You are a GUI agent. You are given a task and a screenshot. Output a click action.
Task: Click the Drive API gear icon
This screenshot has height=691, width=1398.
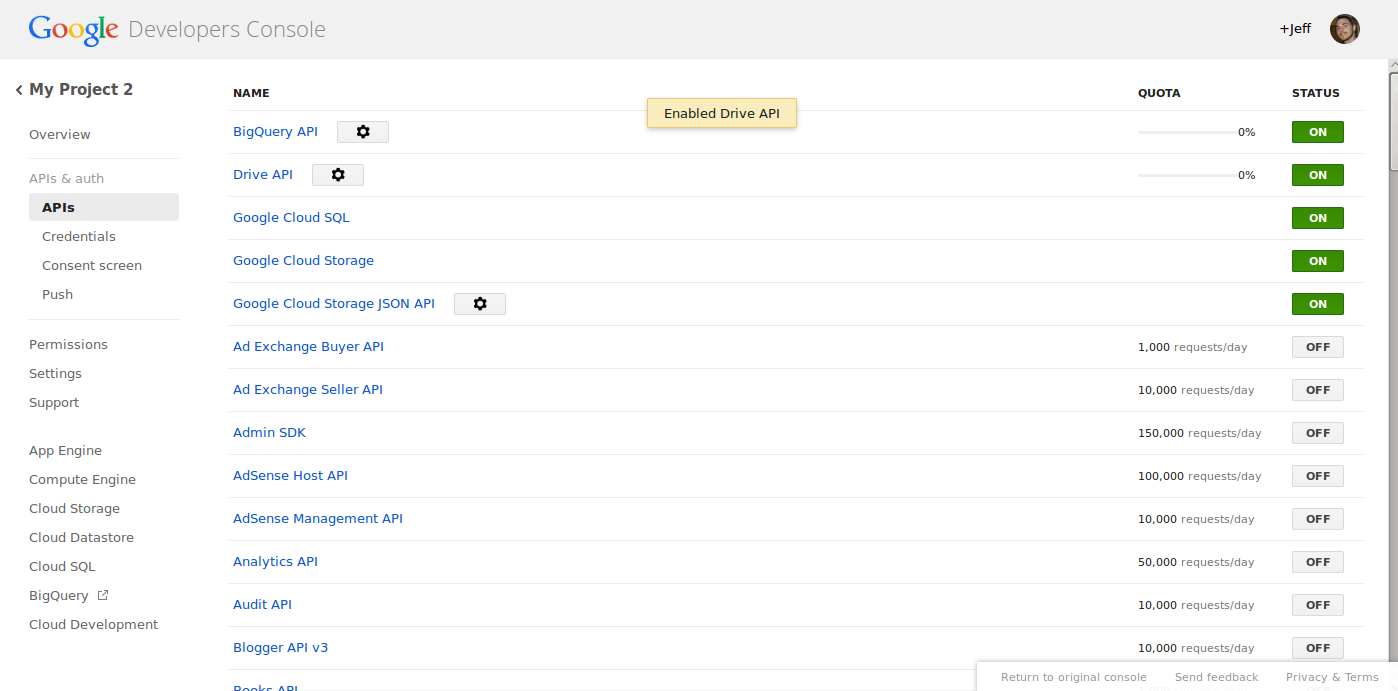tap(338, 175)
